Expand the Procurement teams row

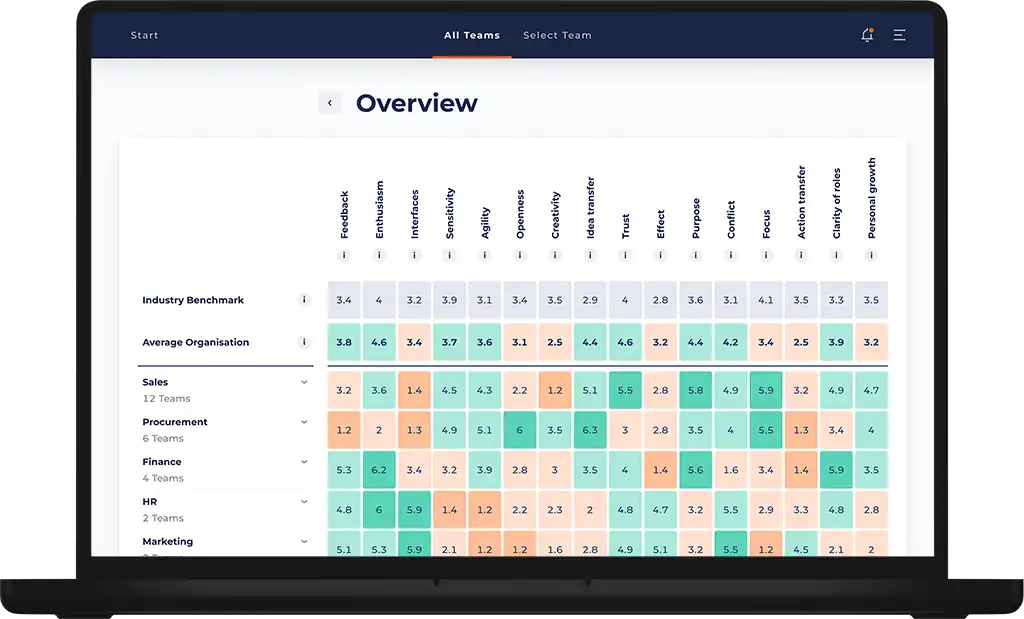tap(304, 422)
